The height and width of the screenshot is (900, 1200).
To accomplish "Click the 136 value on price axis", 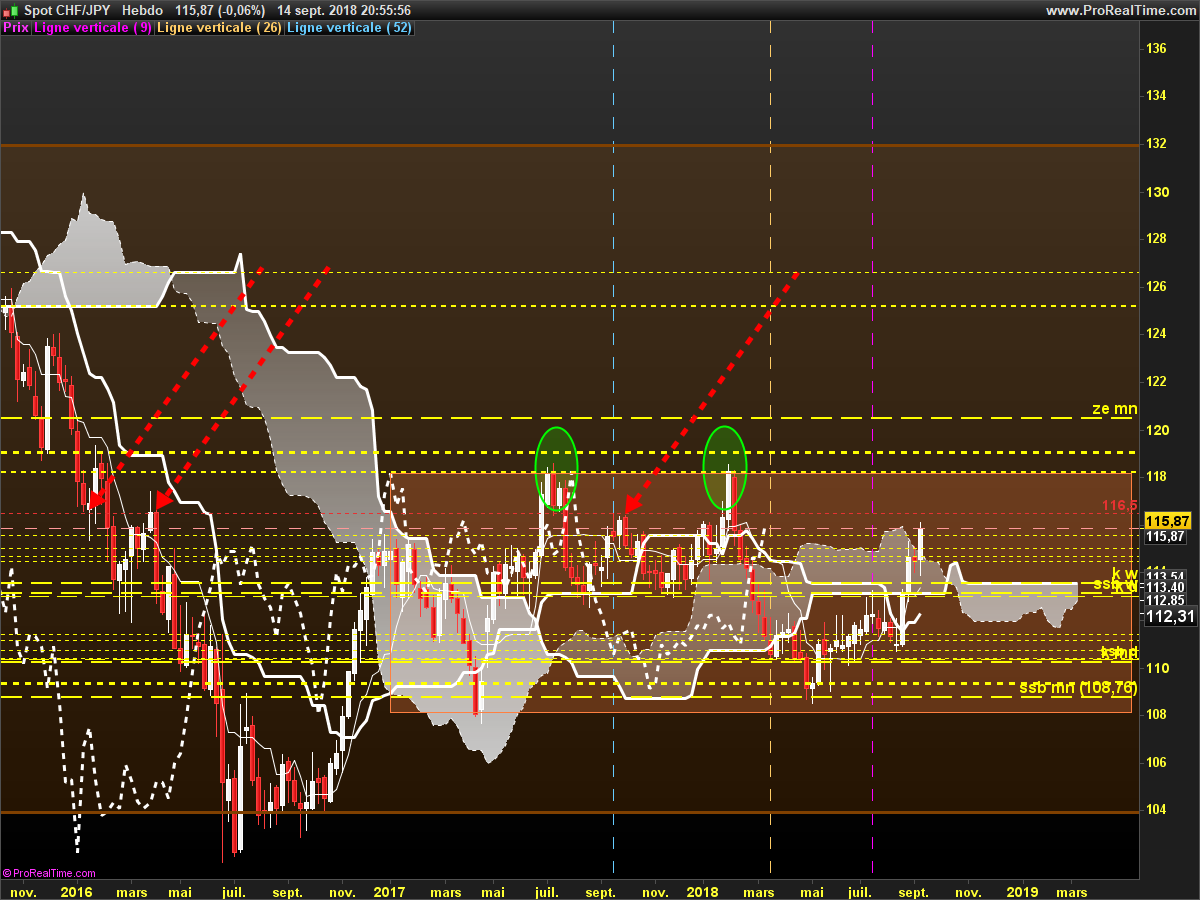I will [1156, 48].
